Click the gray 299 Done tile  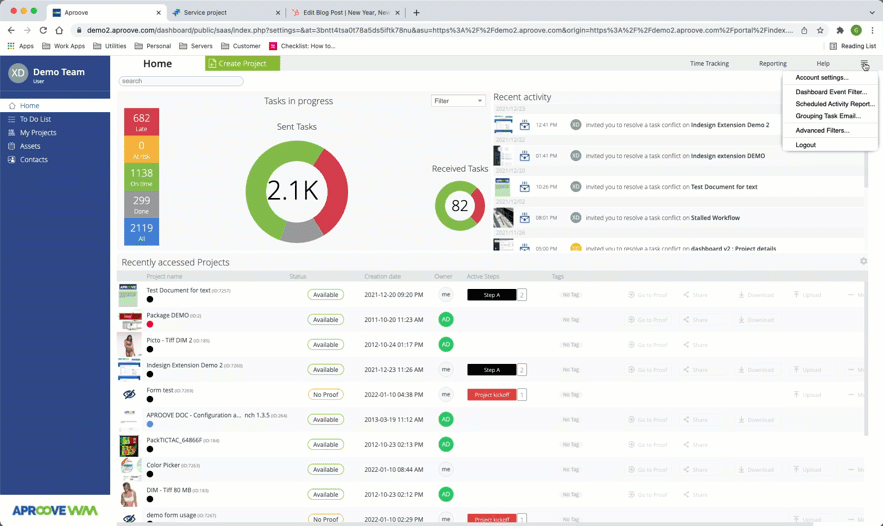(141, 204)
